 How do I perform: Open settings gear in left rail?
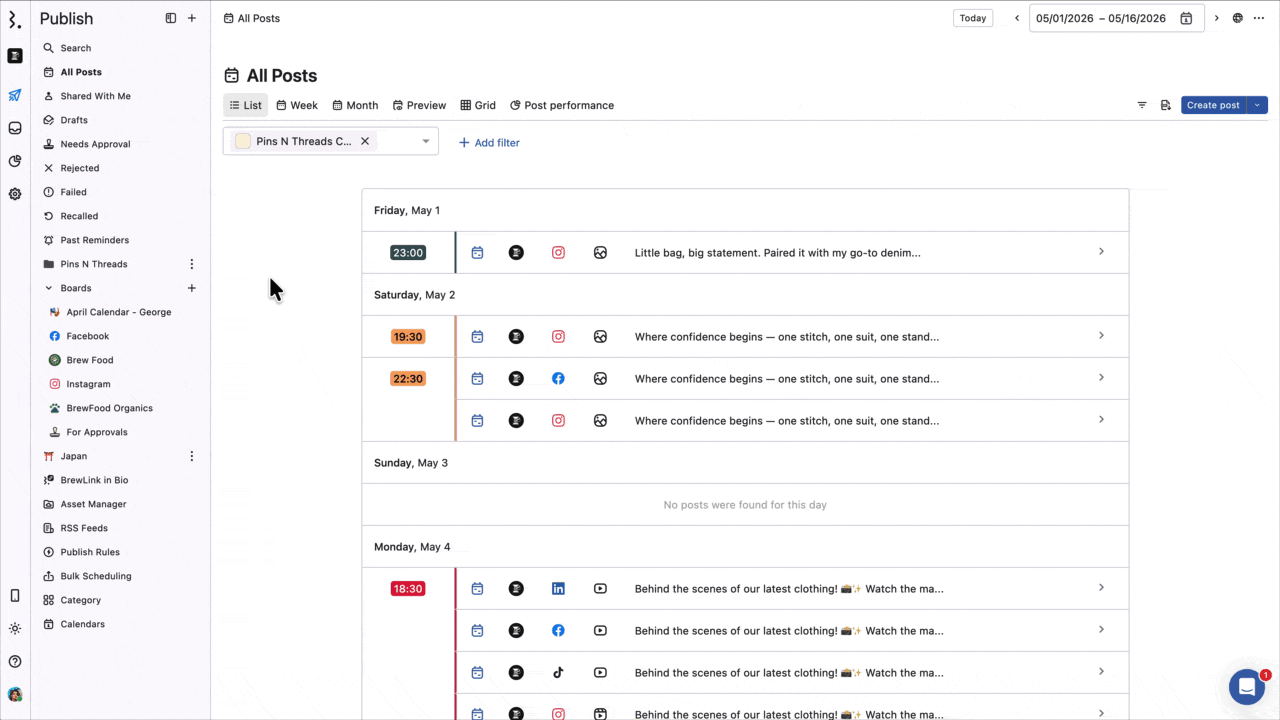click(x=15, y=194)
